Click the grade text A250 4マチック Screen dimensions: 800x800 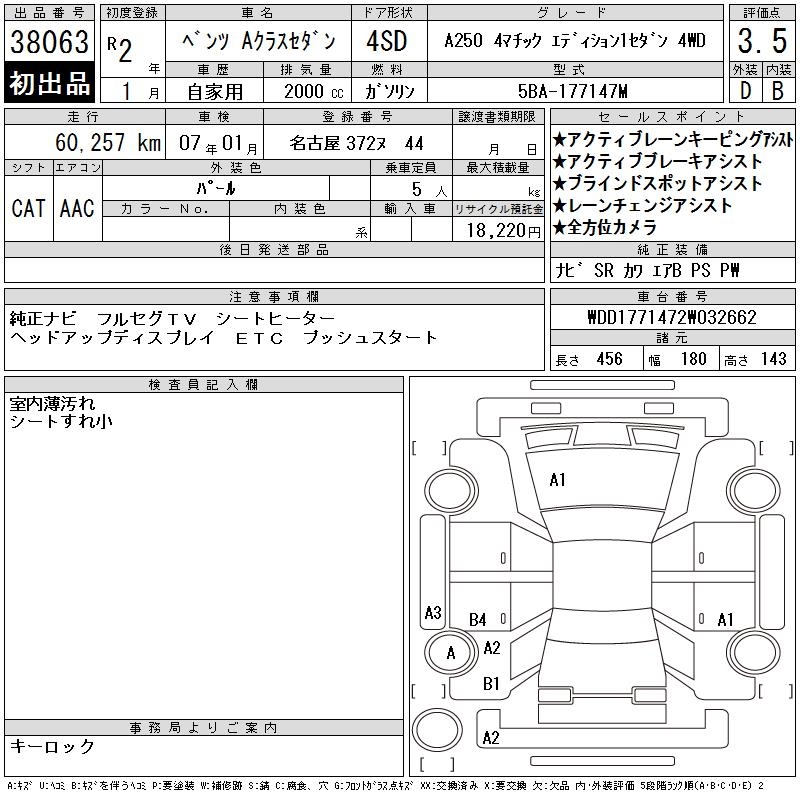[x=492, y=40]
